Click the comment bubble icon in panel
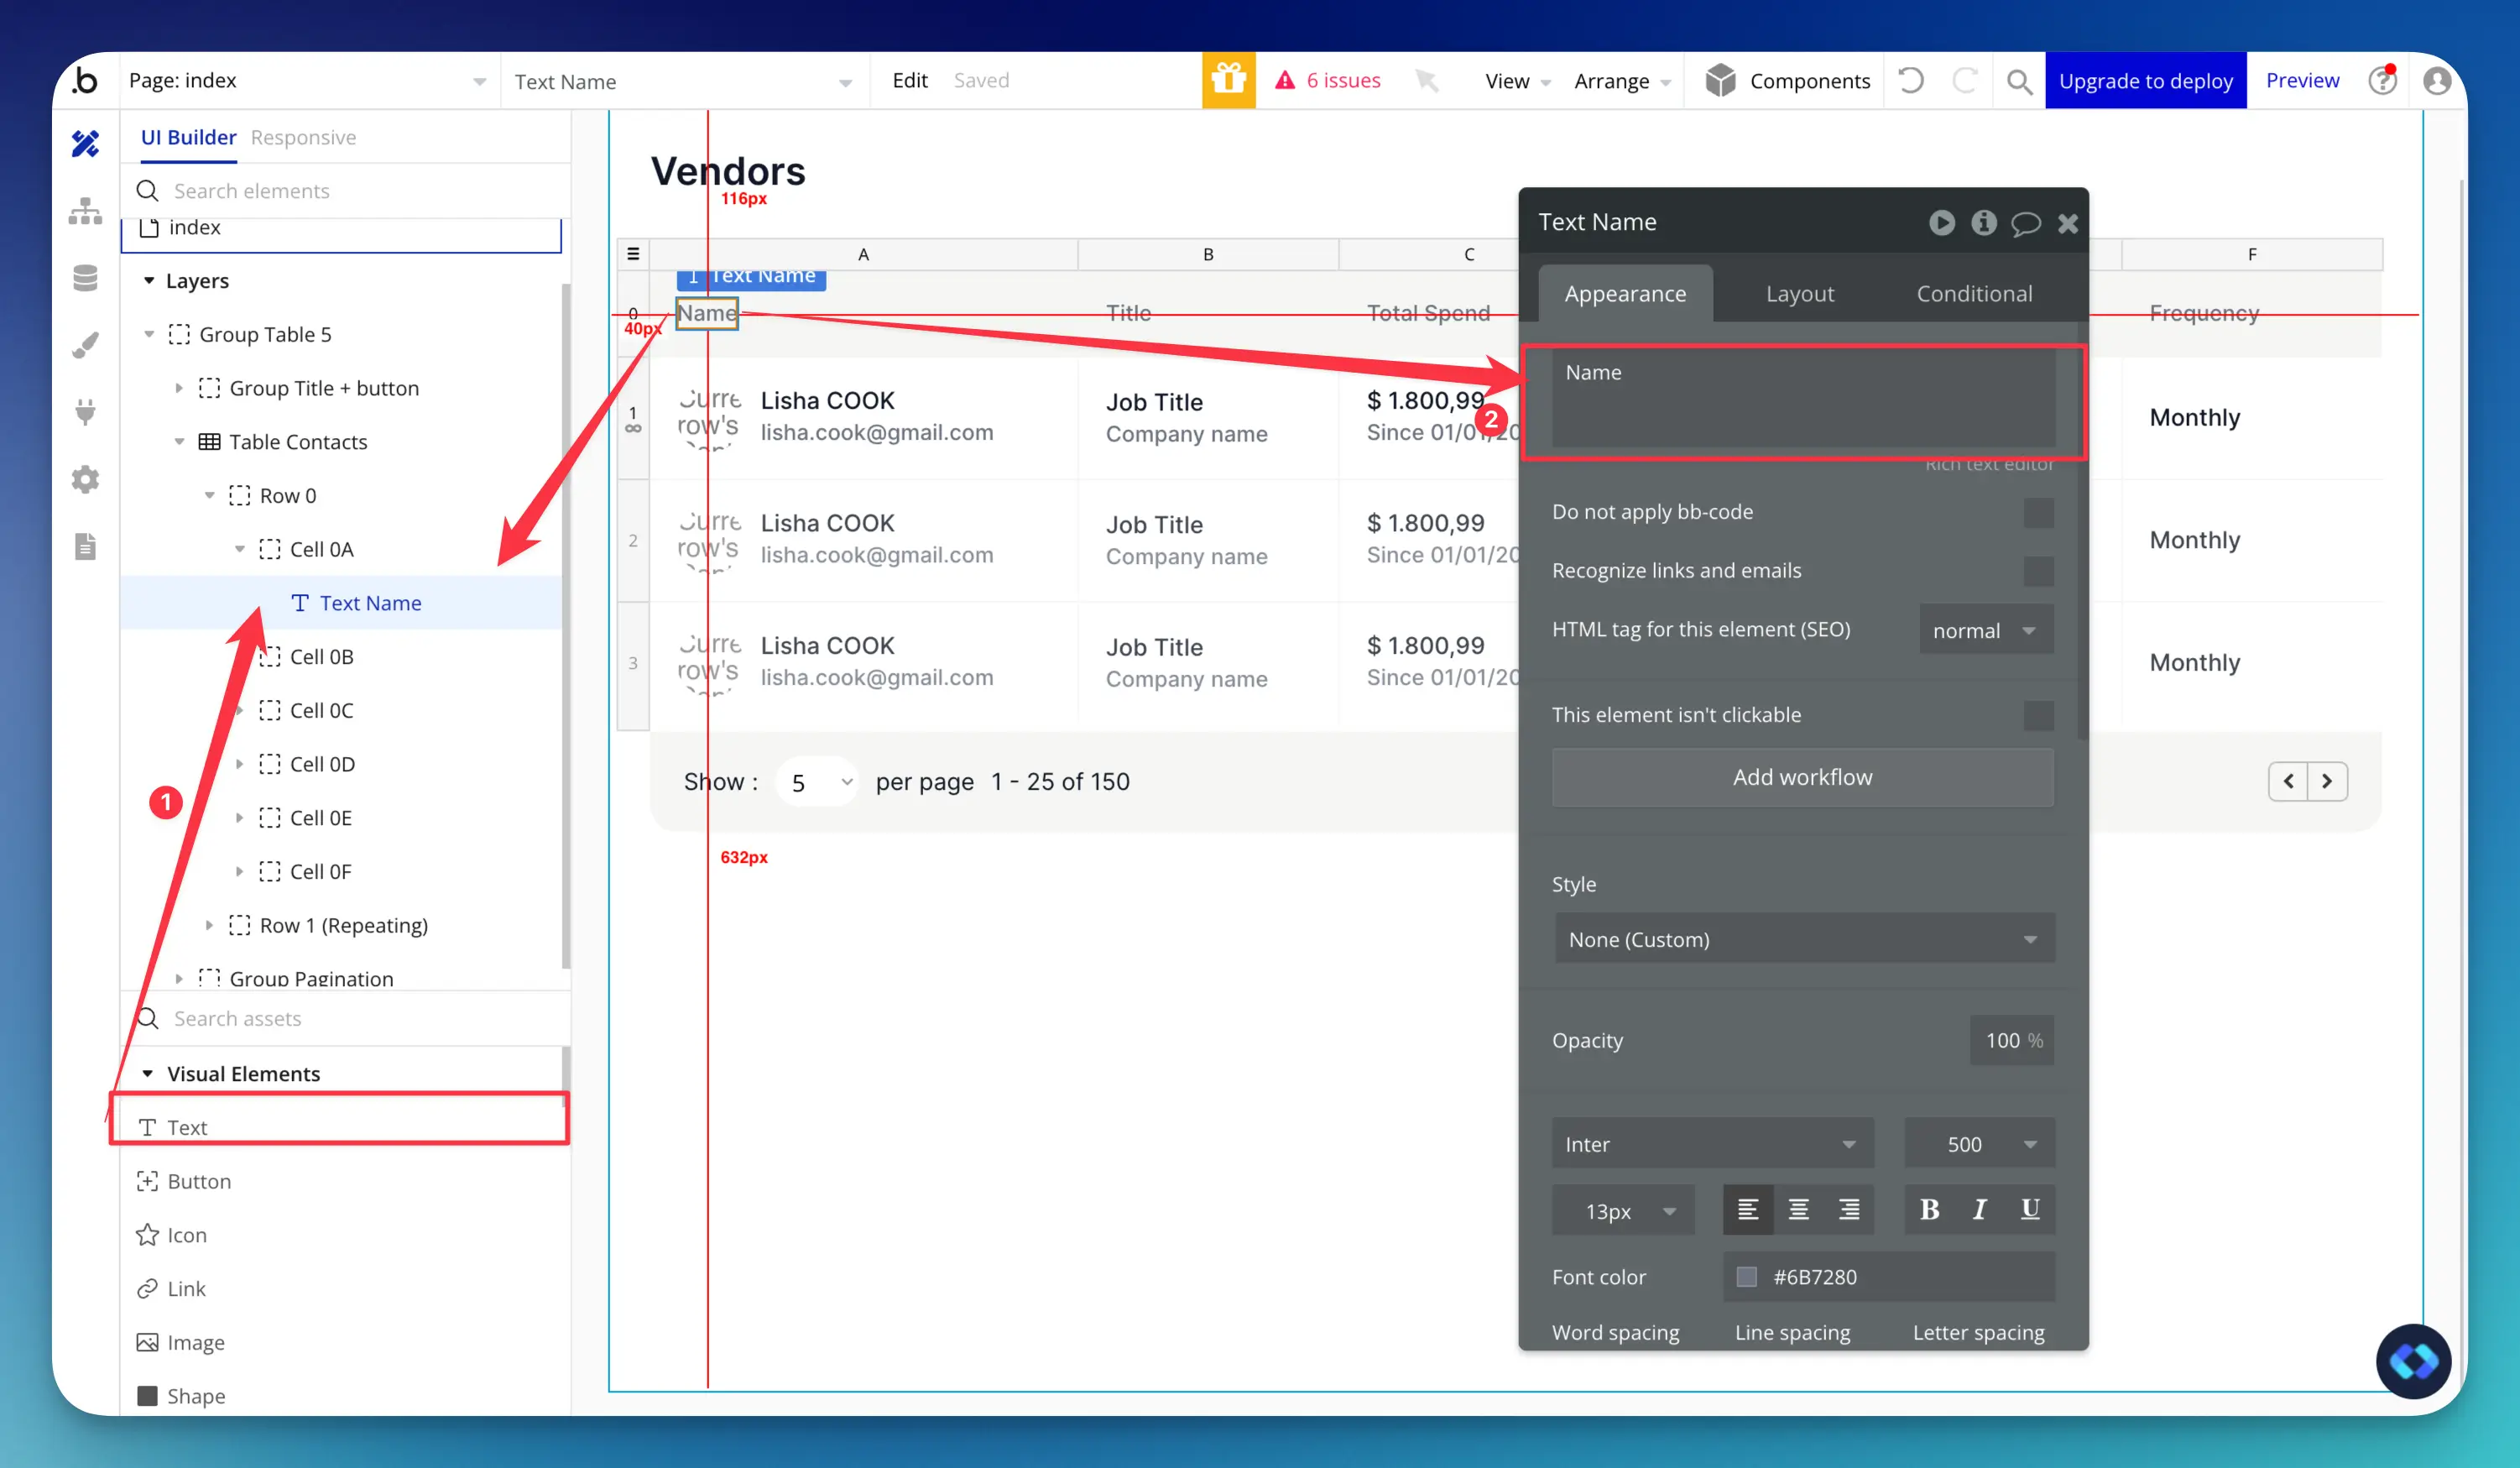The height and width of the screenshot is (1468, 2520). click(2026, 223)
